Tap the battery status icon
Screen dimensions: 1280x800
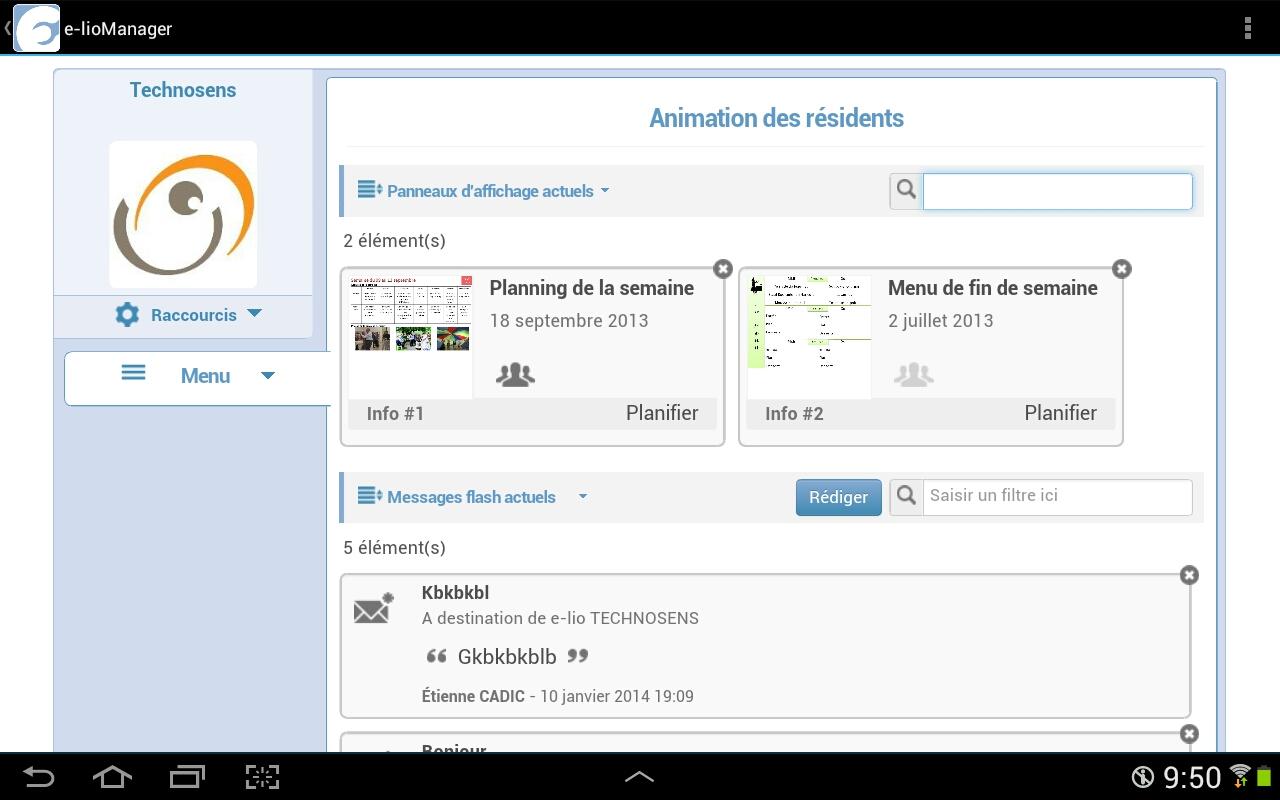[1264, 776]
